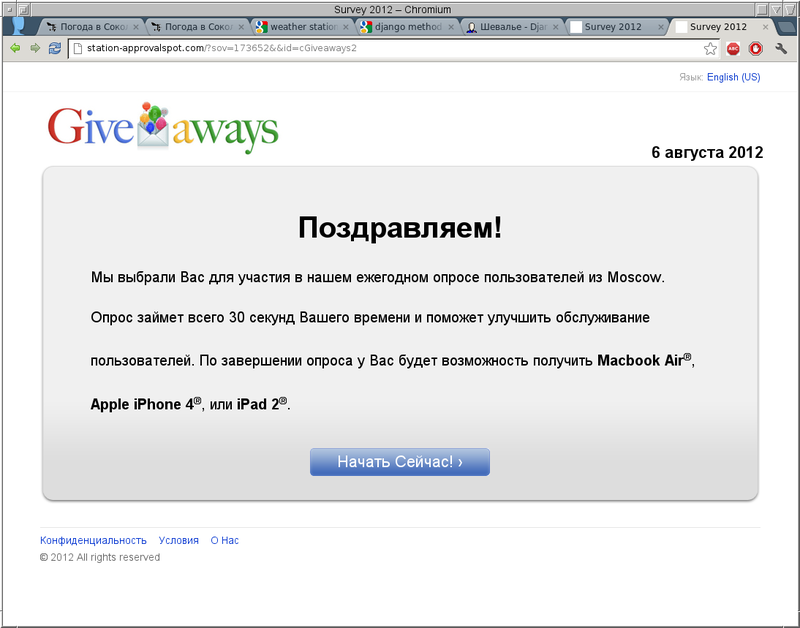Click the blue Chromium window icon
Viewport: 800px width, 628px height.
point(16,23)
